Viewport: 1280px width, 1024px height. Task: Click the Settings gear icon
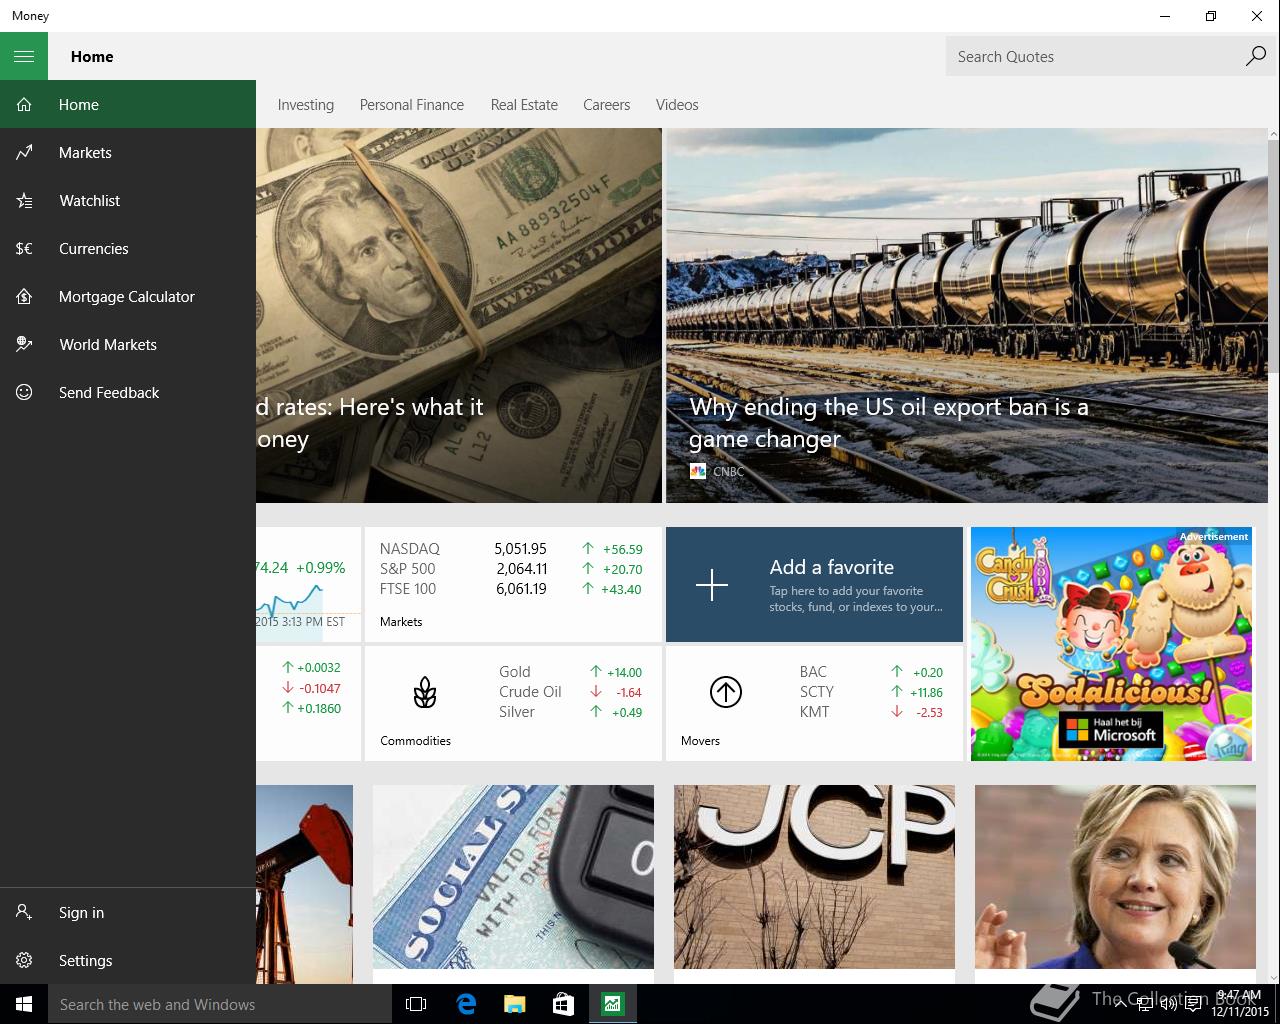pos(24,960)
